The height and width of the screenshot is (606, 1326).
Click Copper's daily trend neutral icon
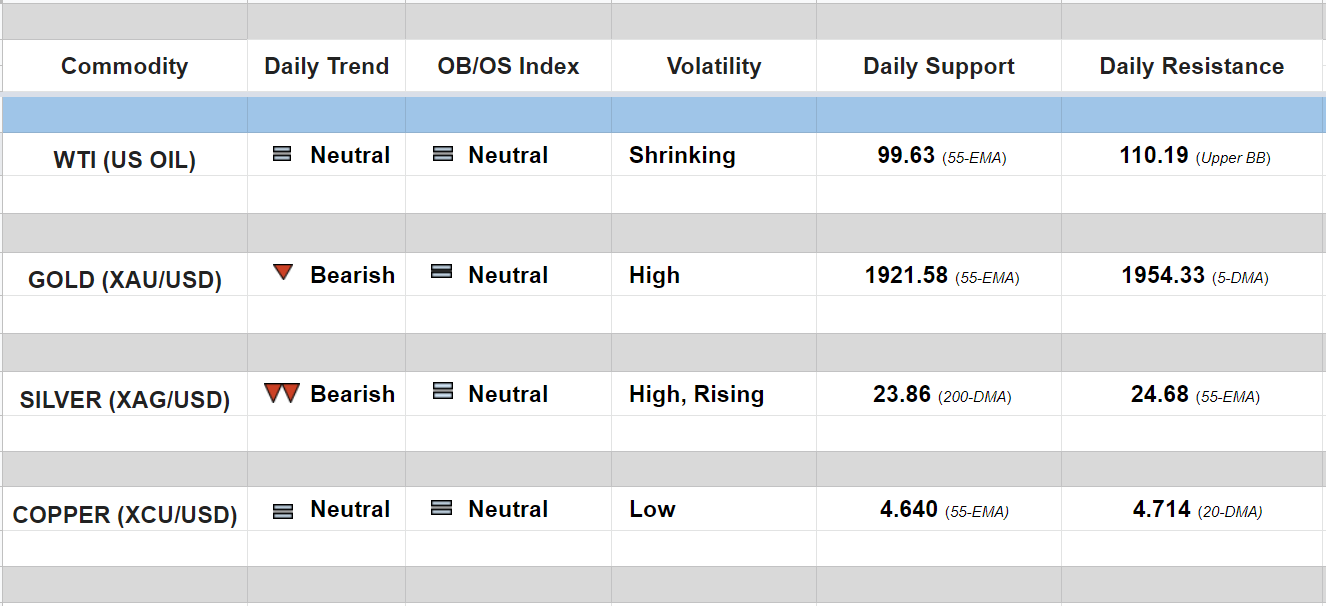(x=283, y=511)
